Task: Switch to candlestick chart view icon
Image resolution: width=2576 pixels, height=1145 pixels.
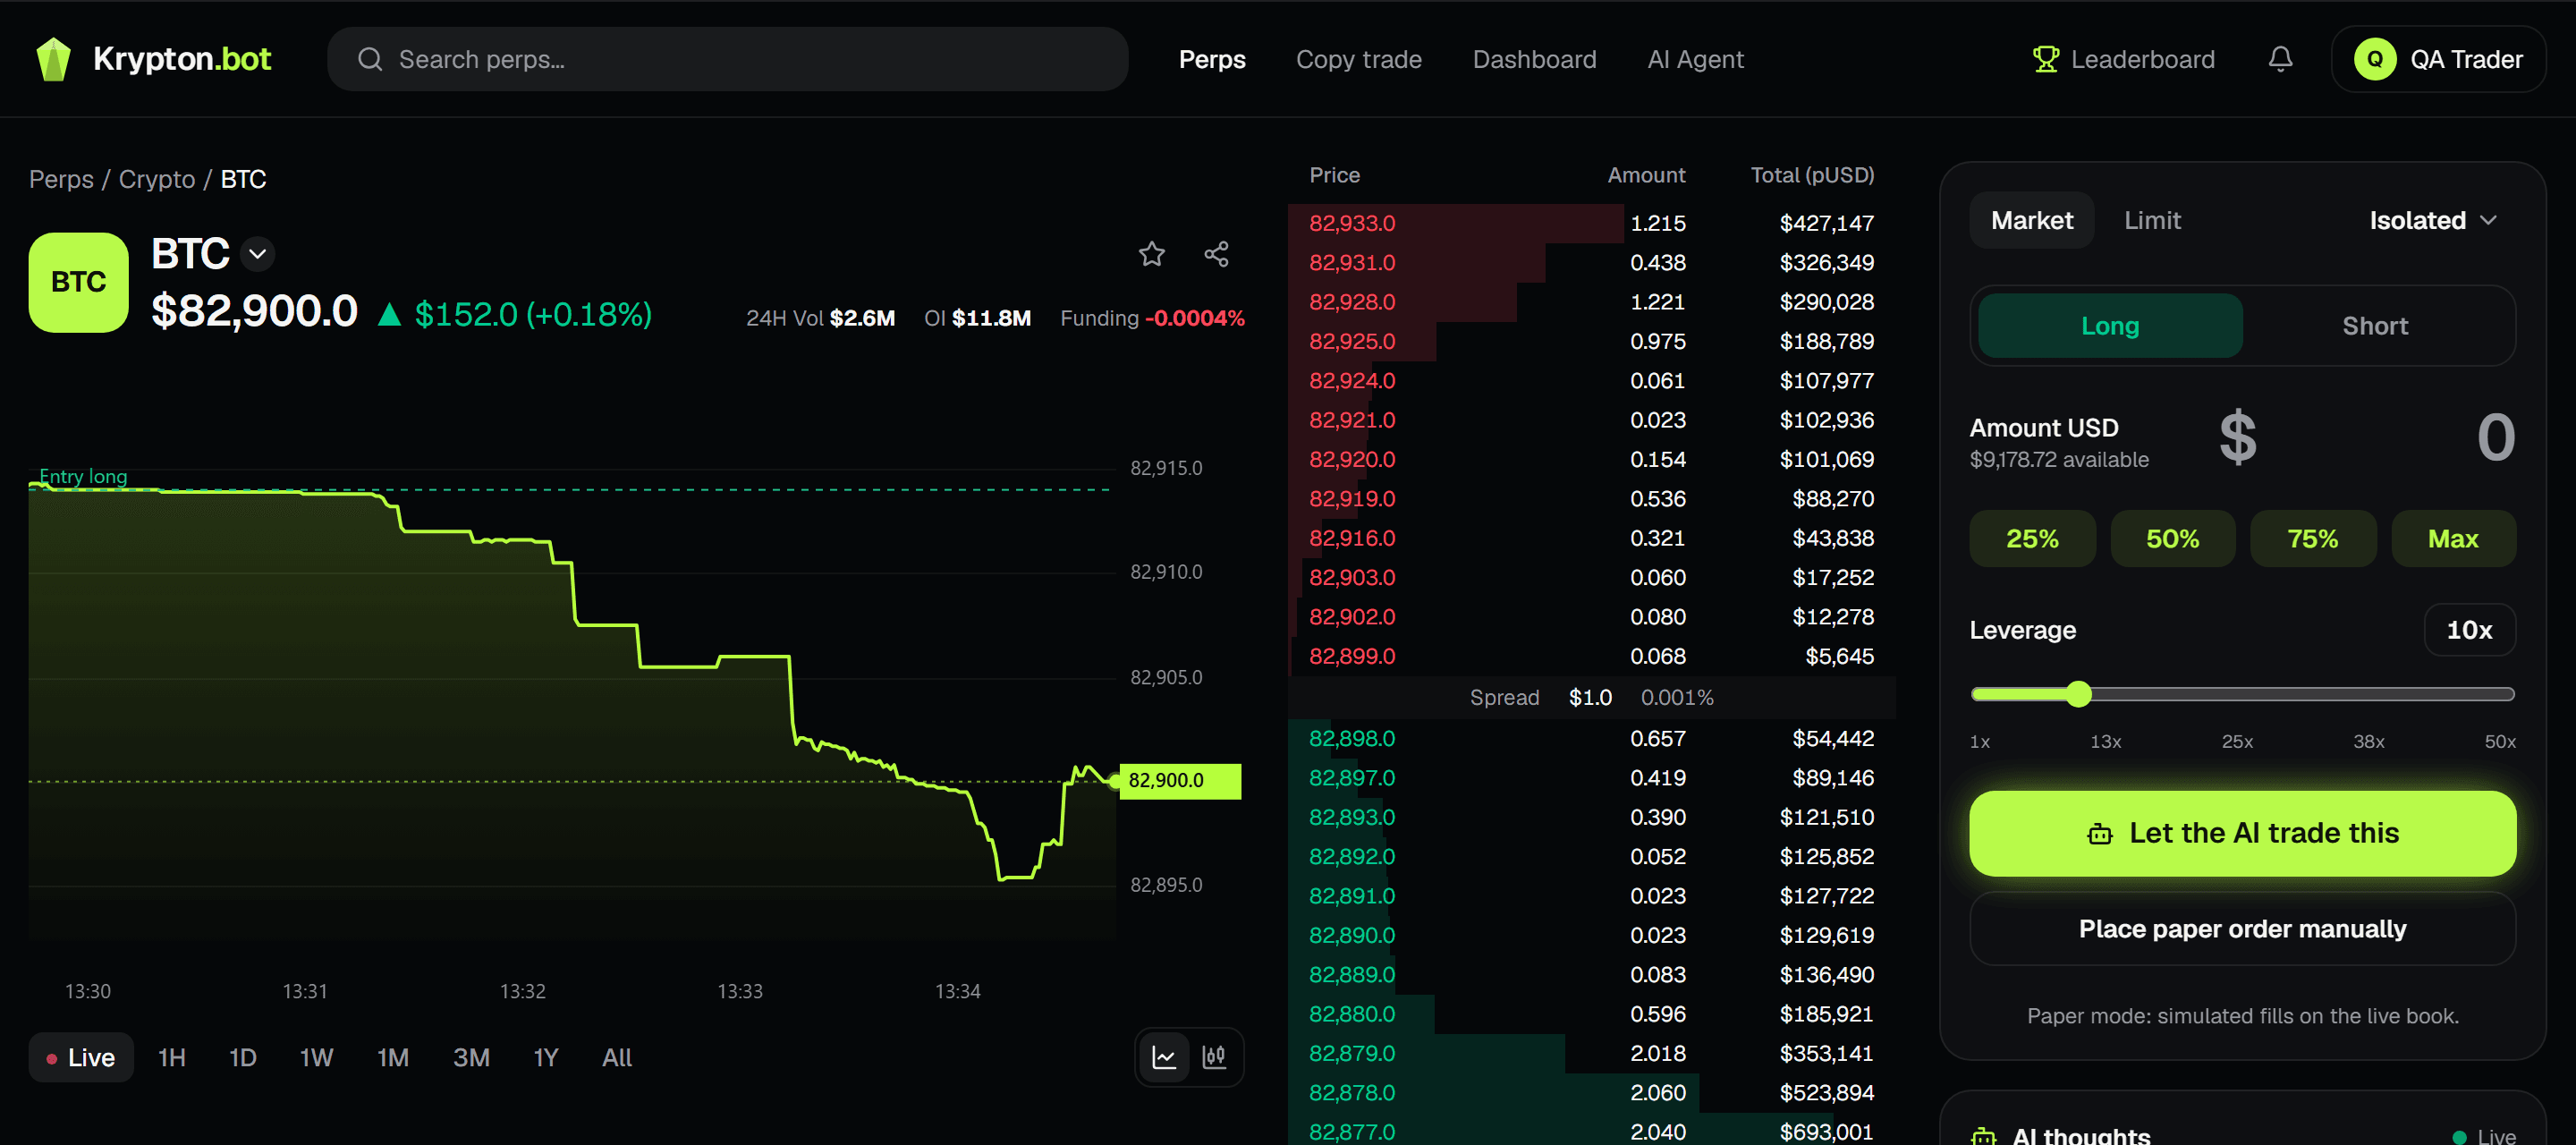Action: point(1214,1057)
